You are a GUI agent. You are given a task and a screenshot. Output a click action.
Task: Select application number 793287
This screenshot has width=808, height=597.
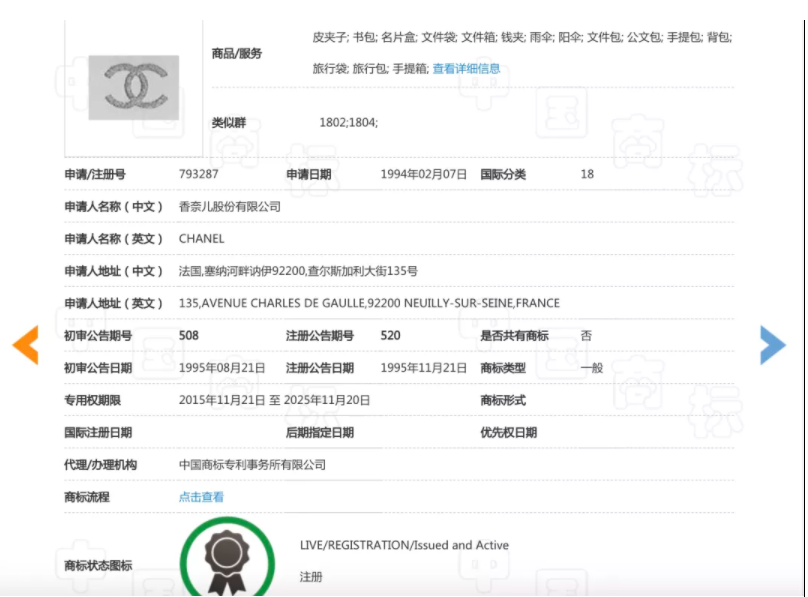pyautogui.click(x=198, y=174)
